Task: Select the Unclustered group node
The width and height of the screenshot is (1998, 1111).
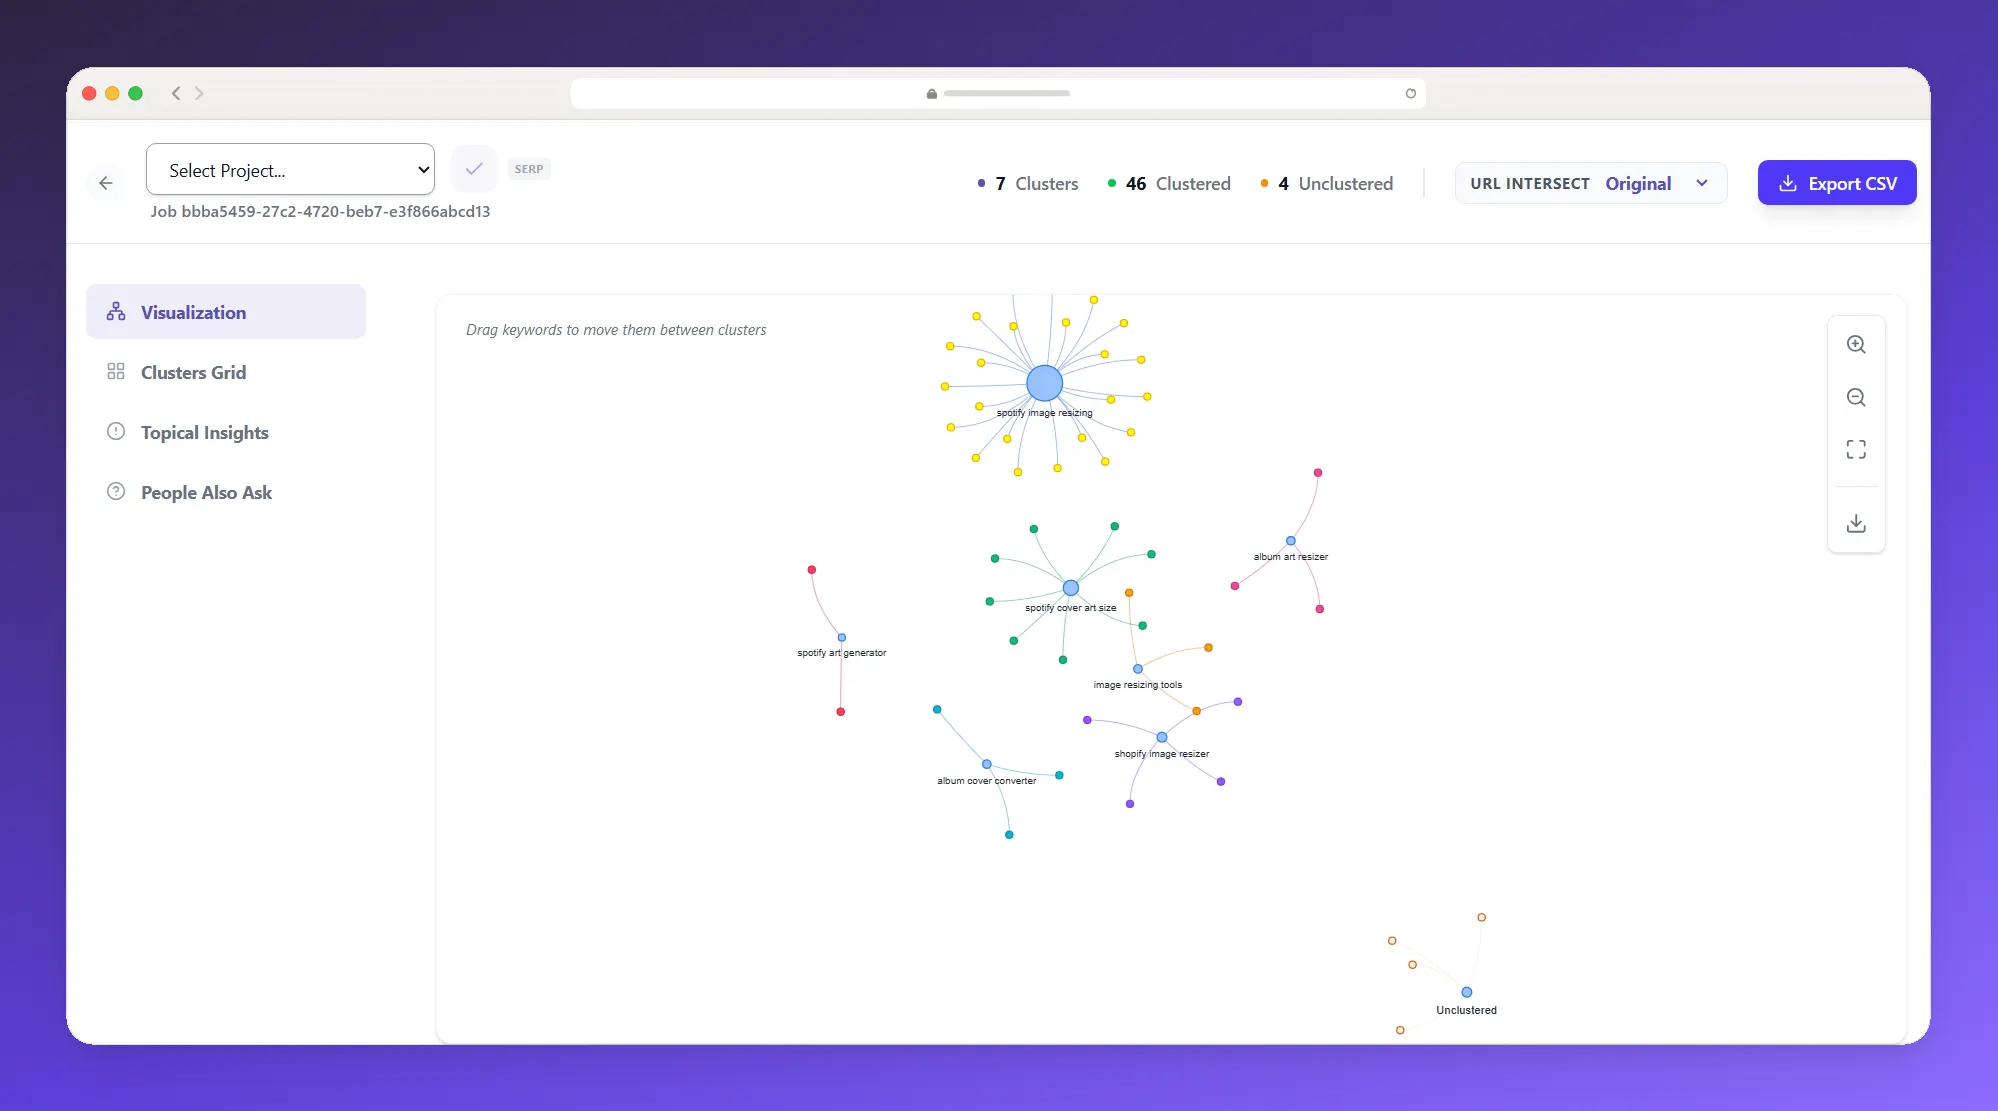Action: click(1467, 992)
